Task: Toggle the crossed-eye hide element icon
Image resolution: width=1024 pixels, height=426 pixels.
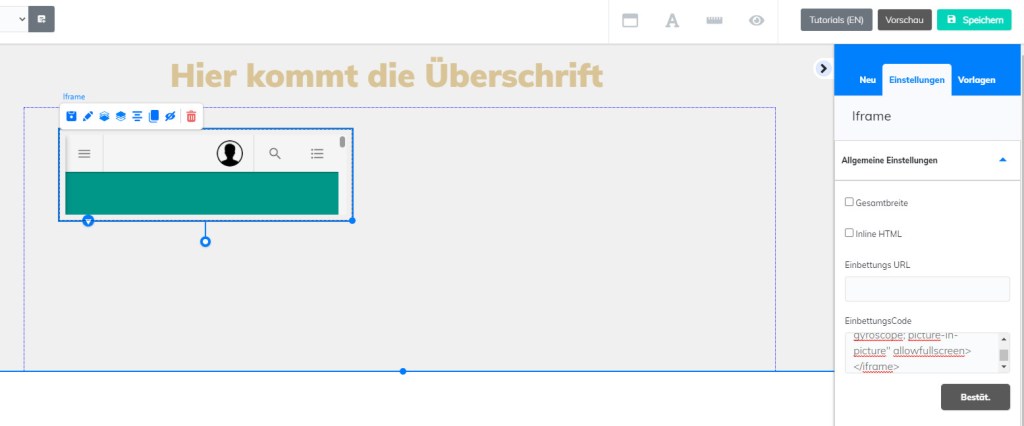Action: pyautogui.click(x=170, y=117)
